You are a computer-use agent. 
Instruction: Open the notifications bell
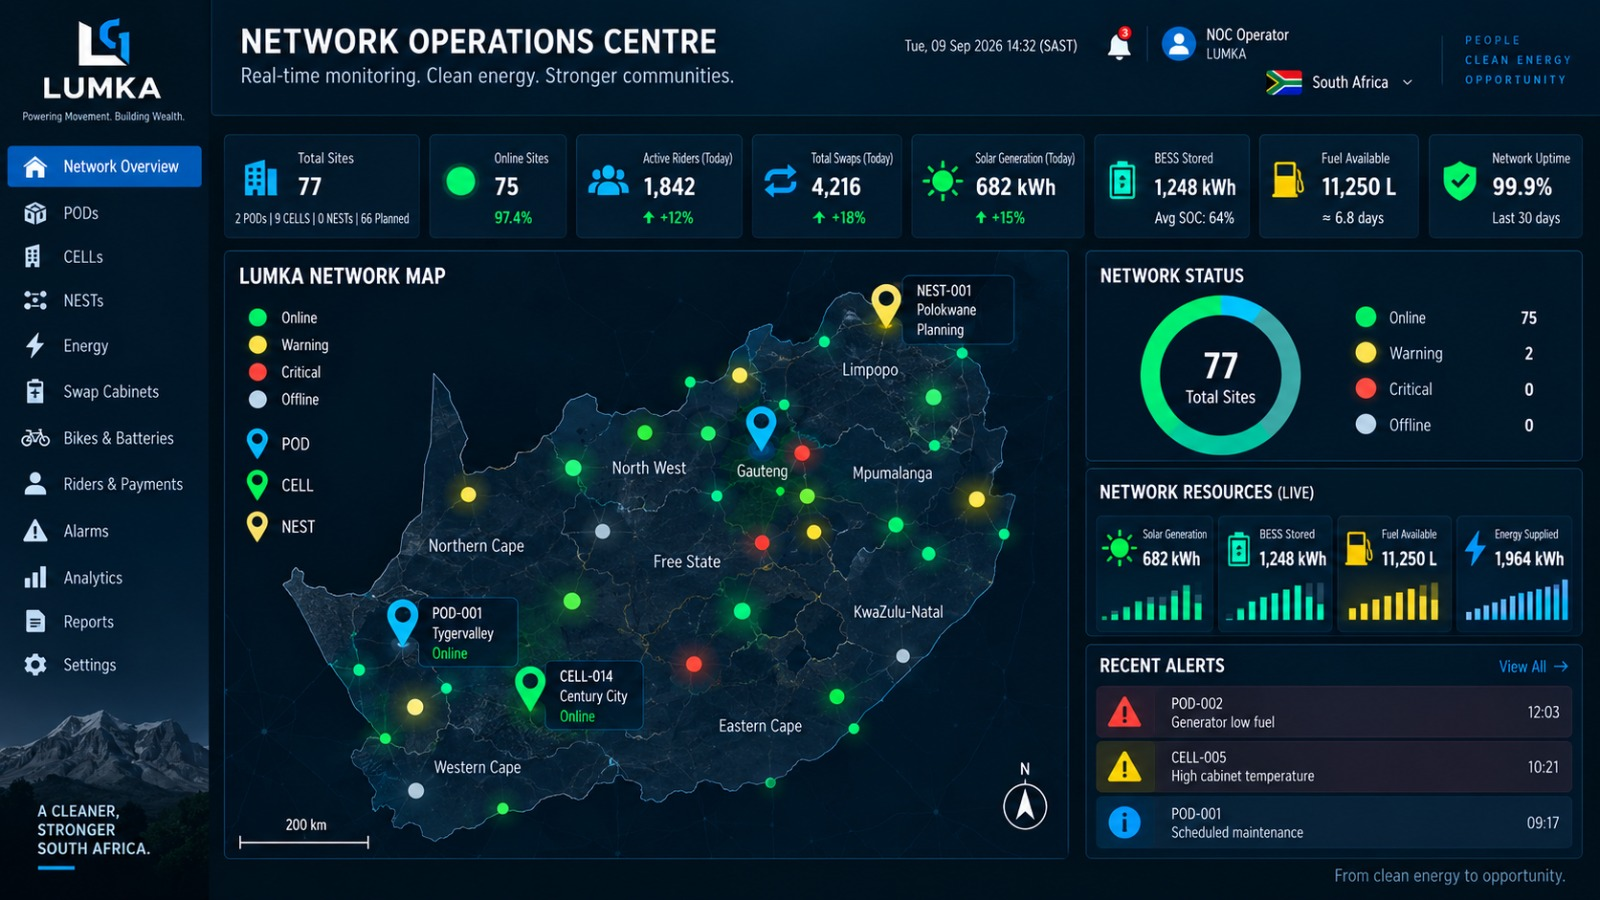coord(1119,46)
